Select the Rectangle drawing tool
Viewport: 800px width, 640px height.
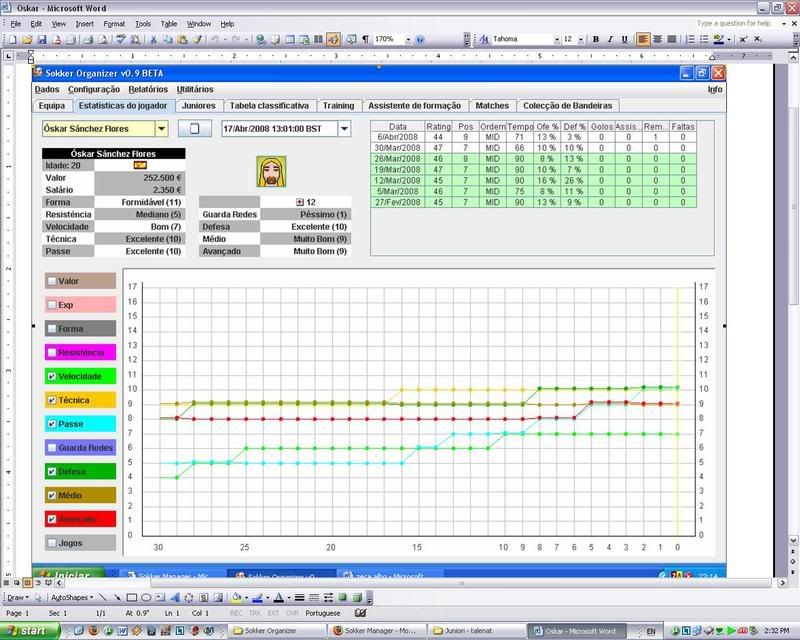click(x=132, y=597)
